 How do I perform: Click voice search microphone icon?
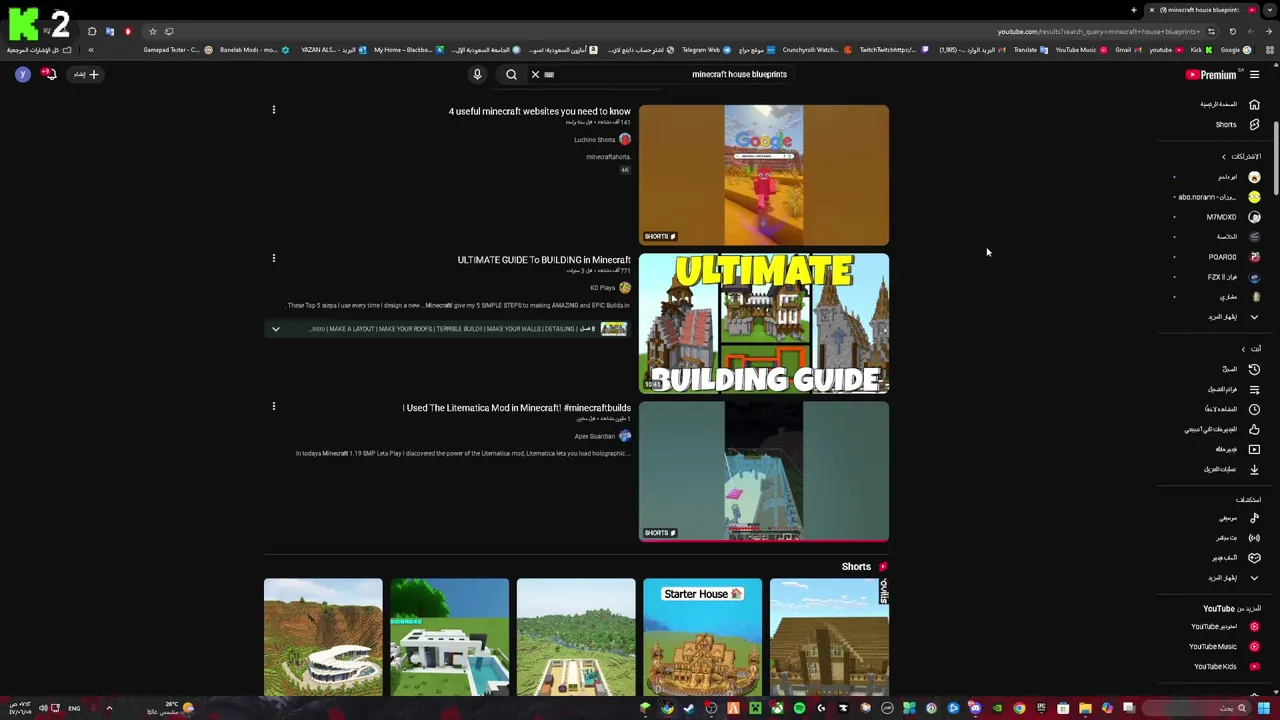point(477,74)
